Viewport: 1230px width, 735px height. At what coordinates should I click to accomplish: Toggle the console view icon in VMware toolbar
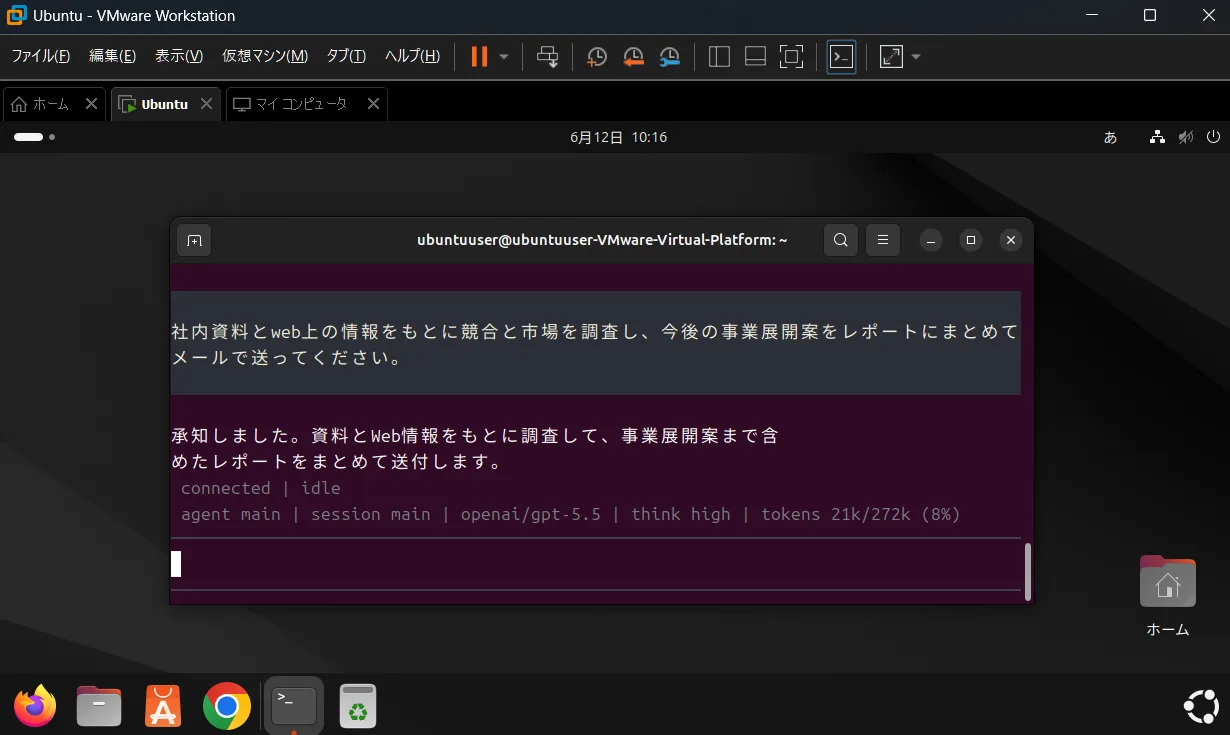[841, 57]
